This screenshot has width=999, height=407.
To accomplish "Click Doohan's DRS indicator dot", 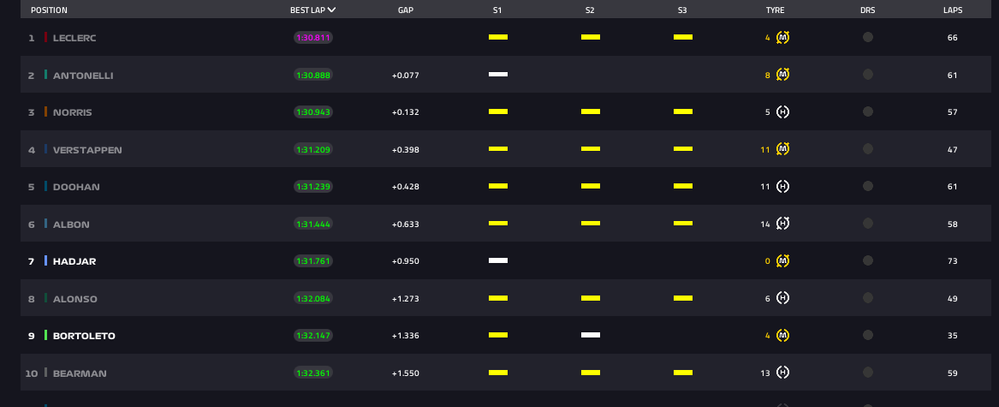I will click(868, 187).
